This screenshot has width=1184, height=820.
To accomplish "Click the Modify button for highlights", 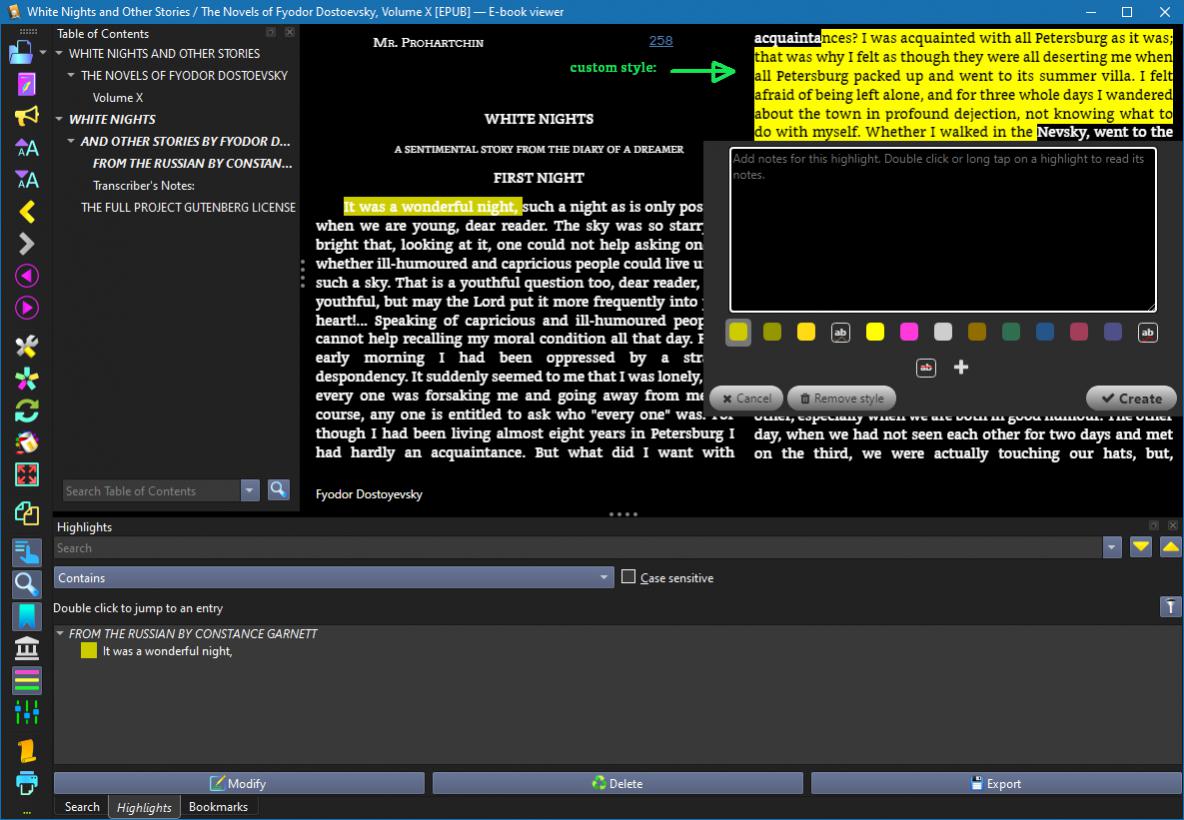I will [239, 783].
